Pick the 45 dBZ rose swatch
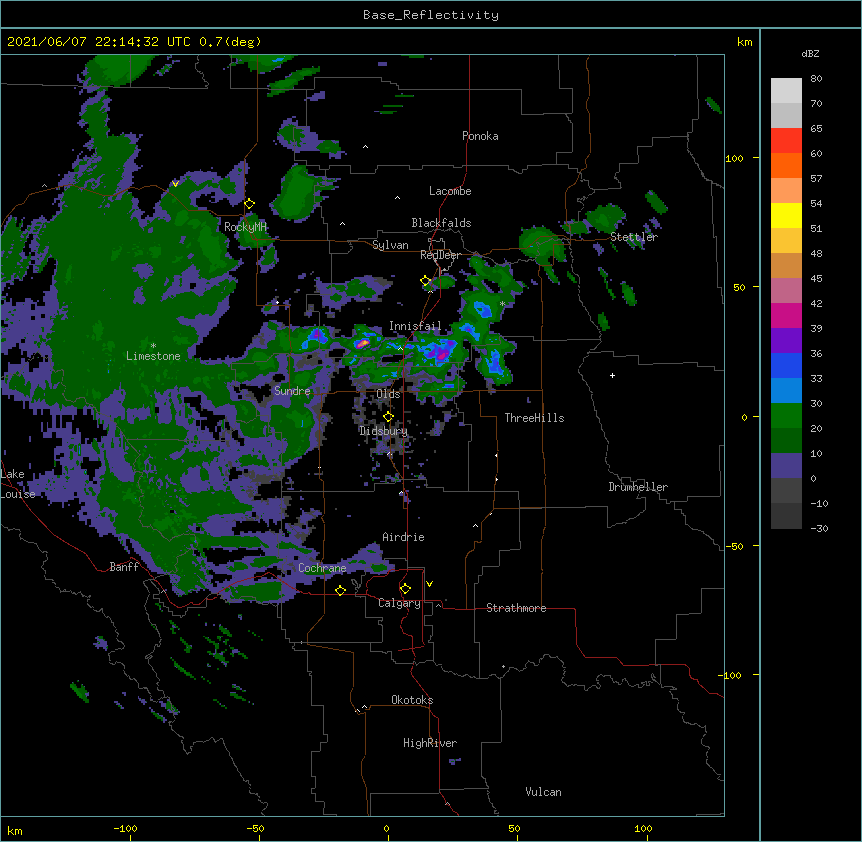The image size is (862, 842). 786,291
